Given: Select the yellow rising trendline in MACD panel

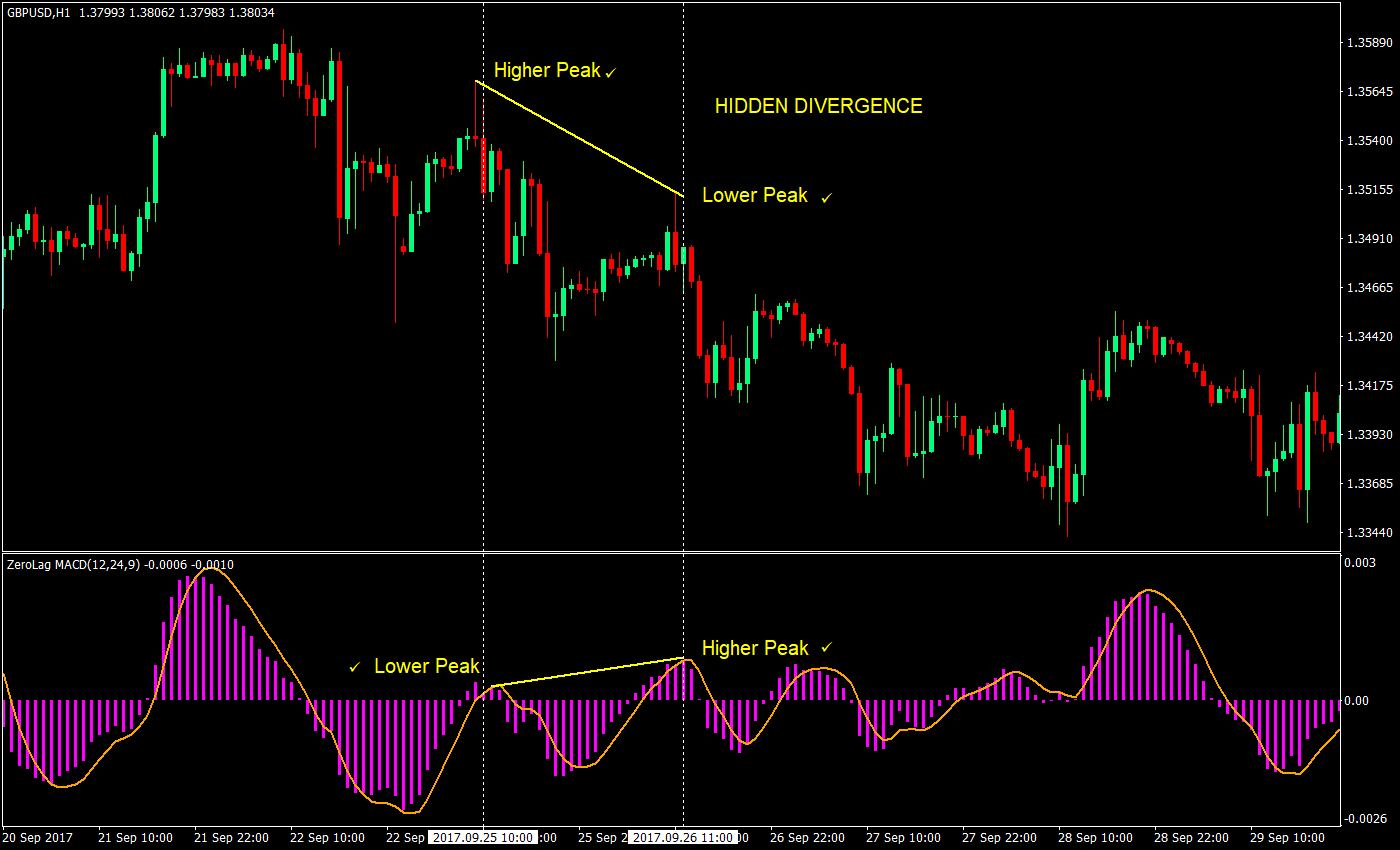Looking at the screenshot, I should click(x=587, y=672).
